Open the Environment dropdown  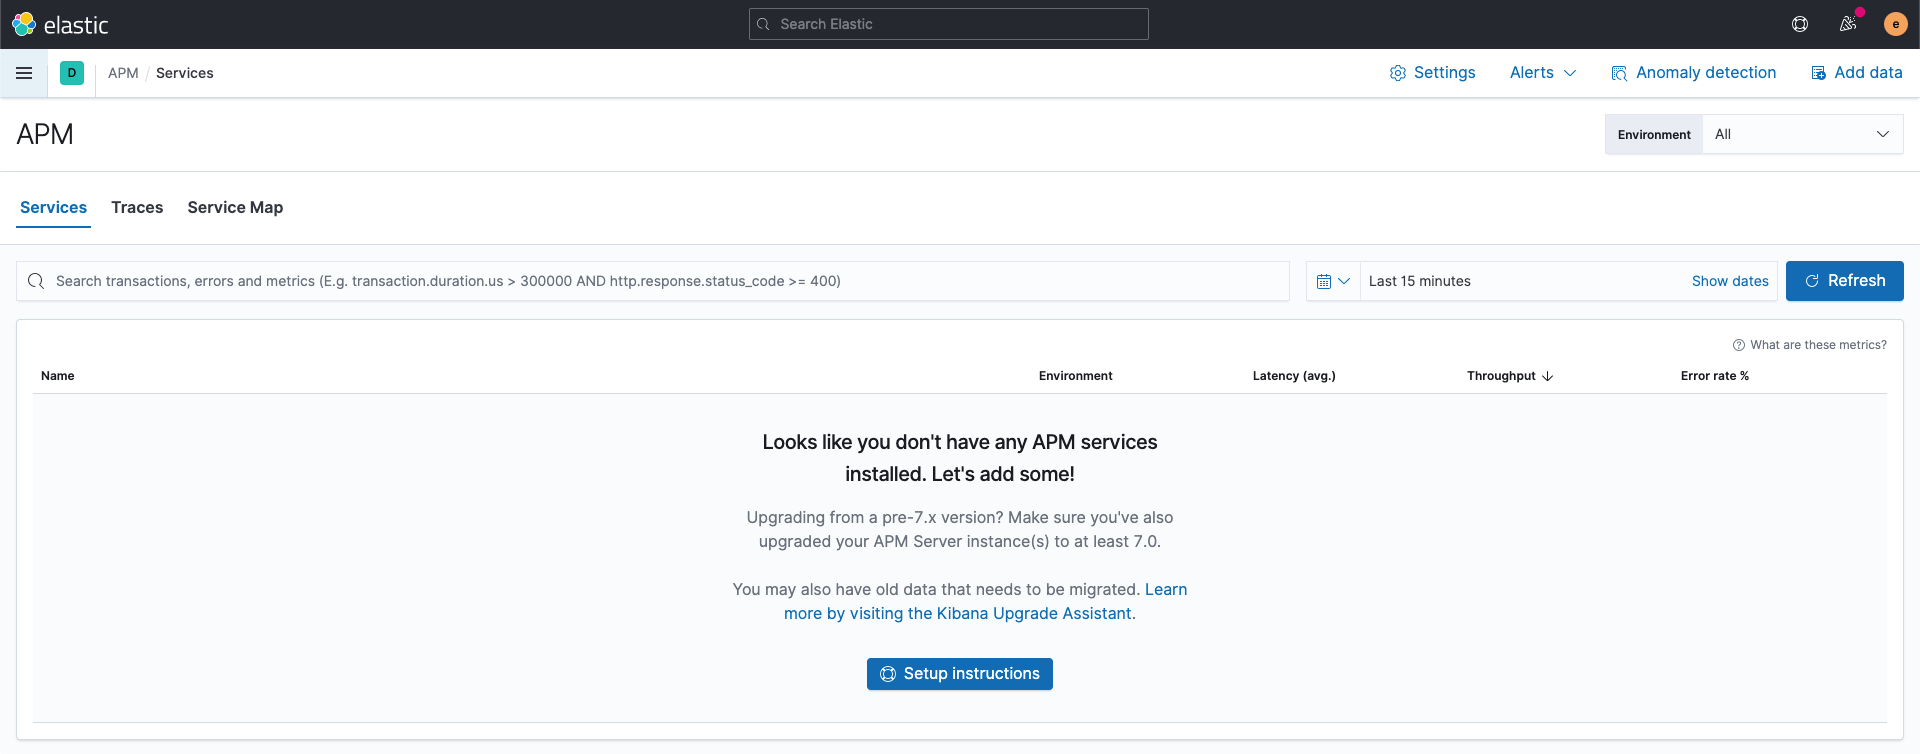click(x=1803, y=134)
